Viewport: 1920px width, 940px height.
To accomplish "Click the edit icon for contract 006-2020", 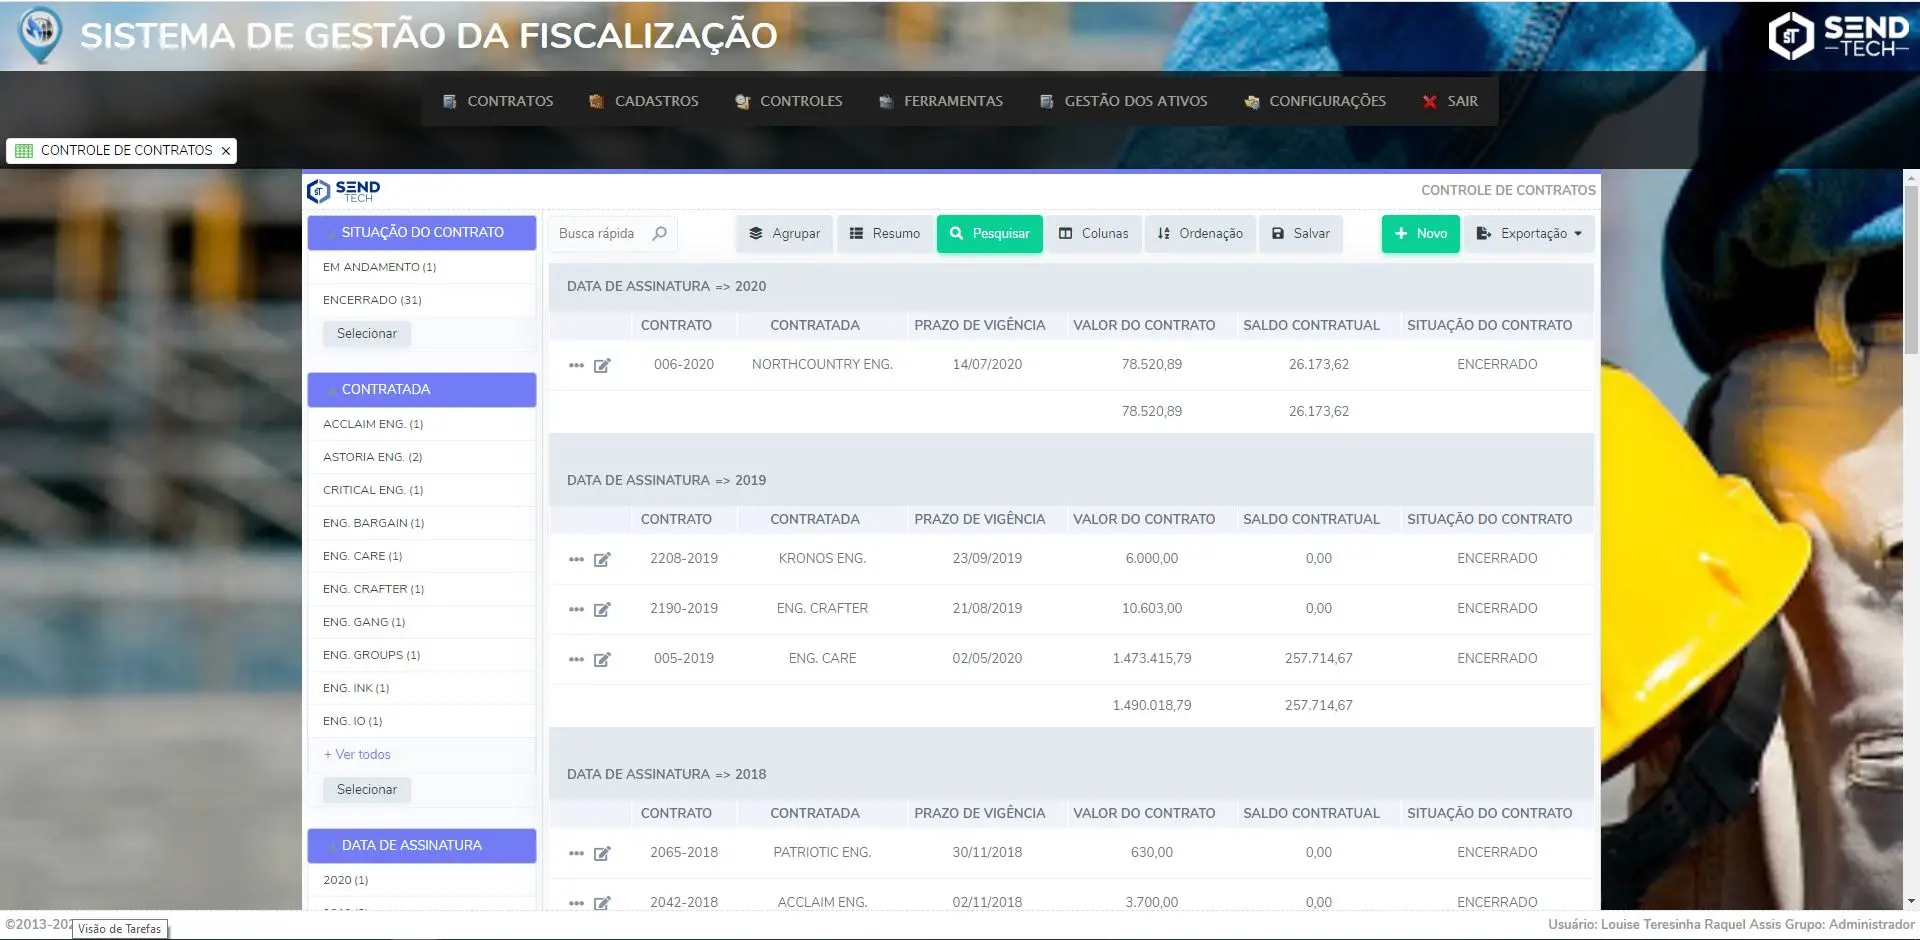I will (602, 366).
